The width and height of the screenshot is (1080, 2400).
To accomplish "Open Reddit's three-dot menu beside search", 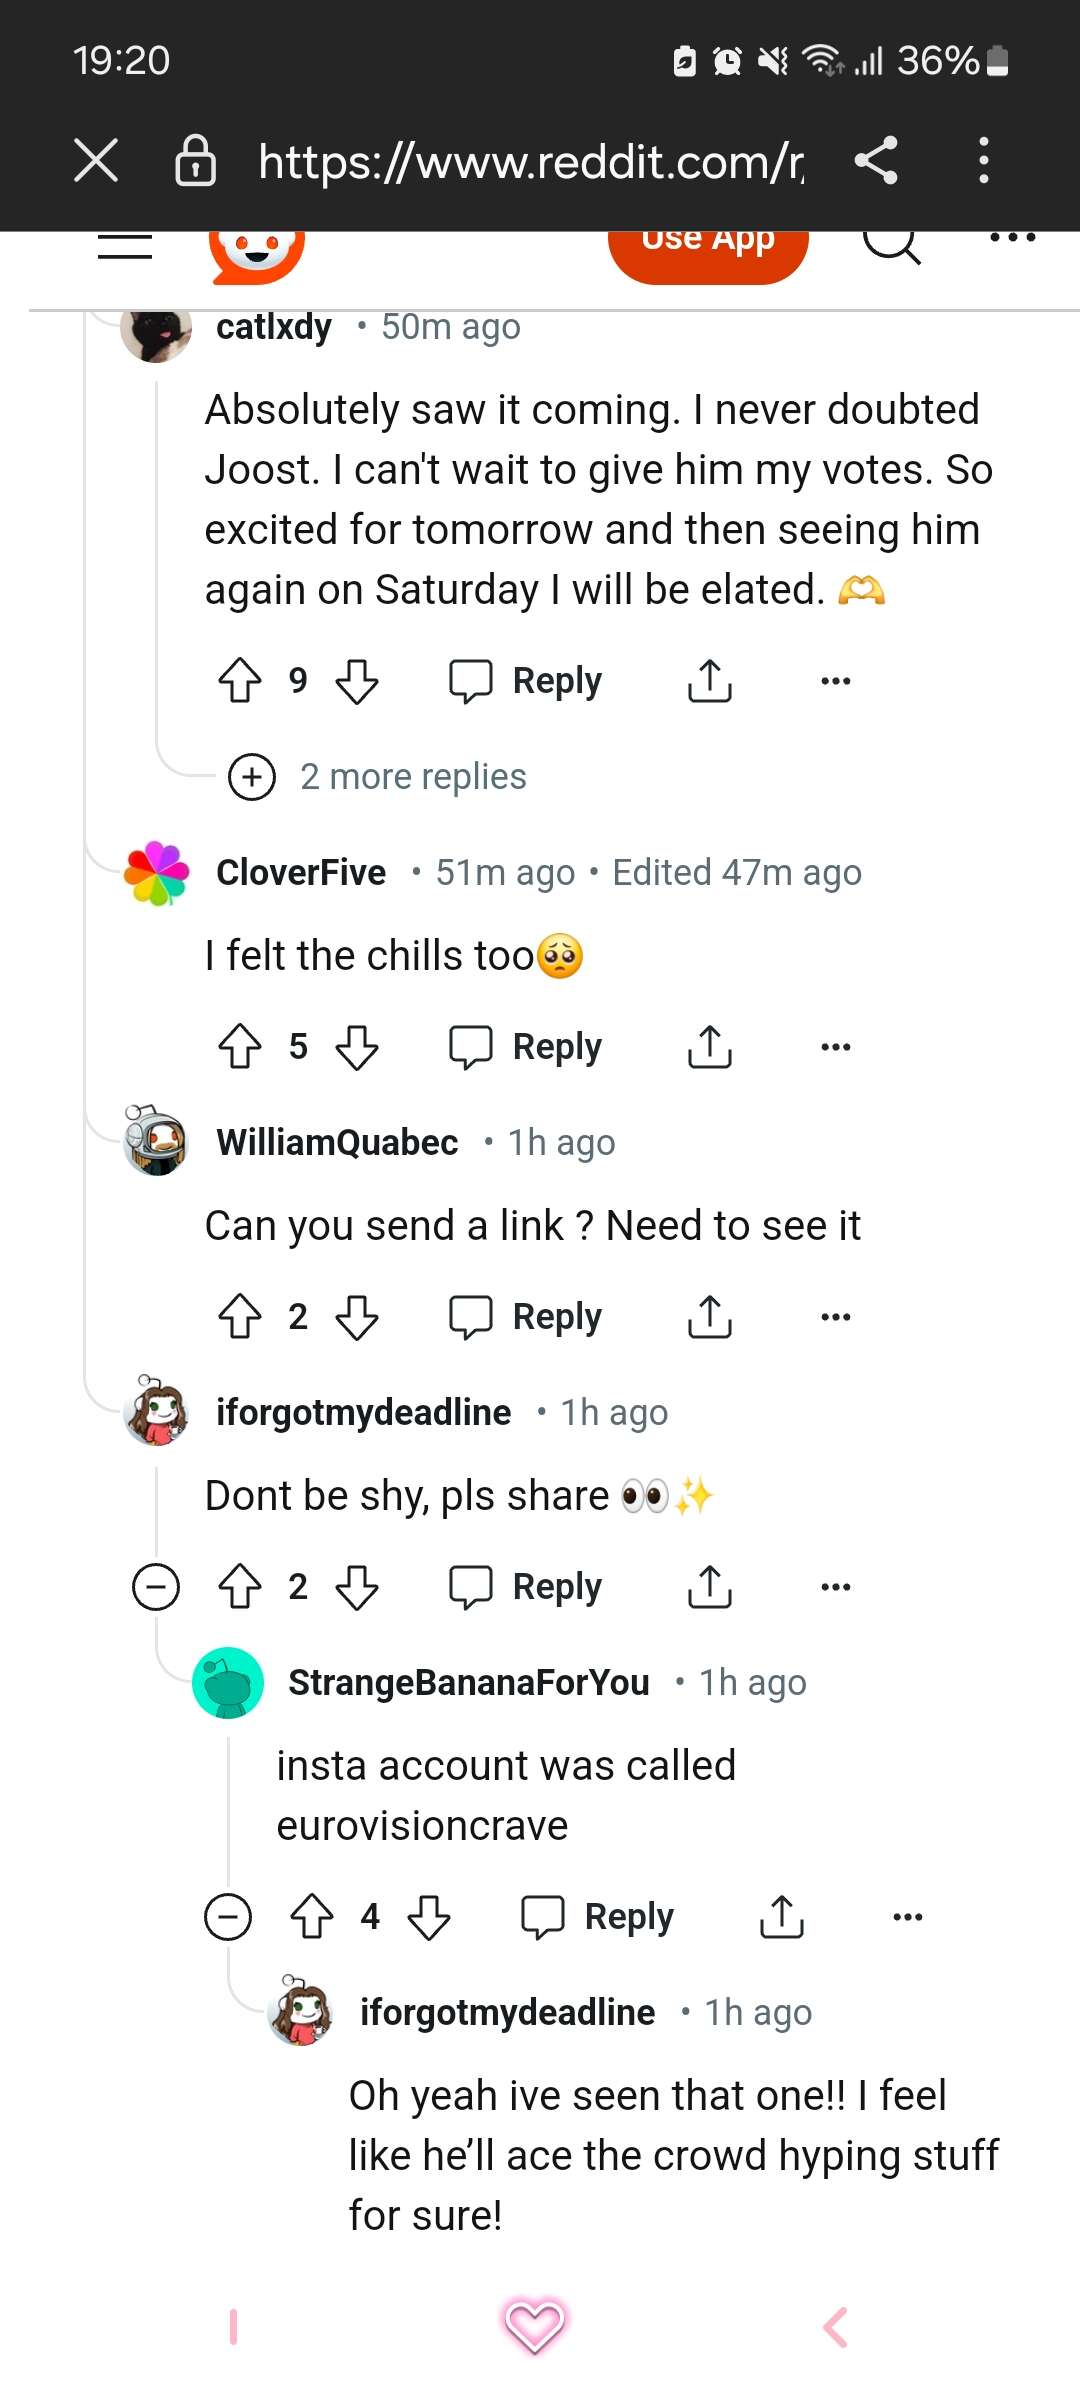I will pos(1012,238).
